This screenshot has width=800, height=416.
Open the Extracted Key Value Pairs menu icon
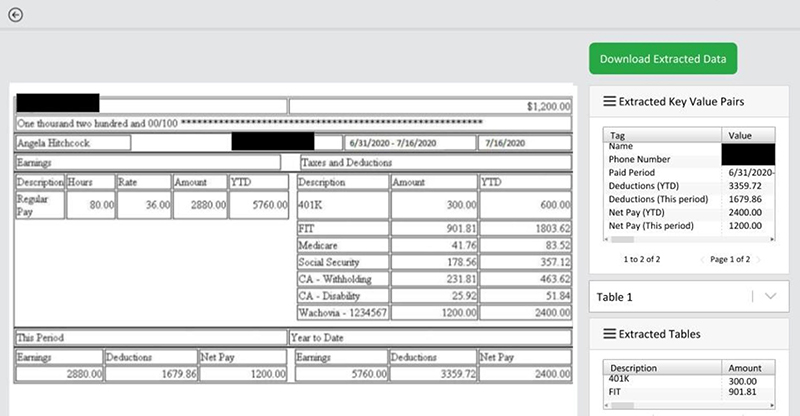[609, 101]
